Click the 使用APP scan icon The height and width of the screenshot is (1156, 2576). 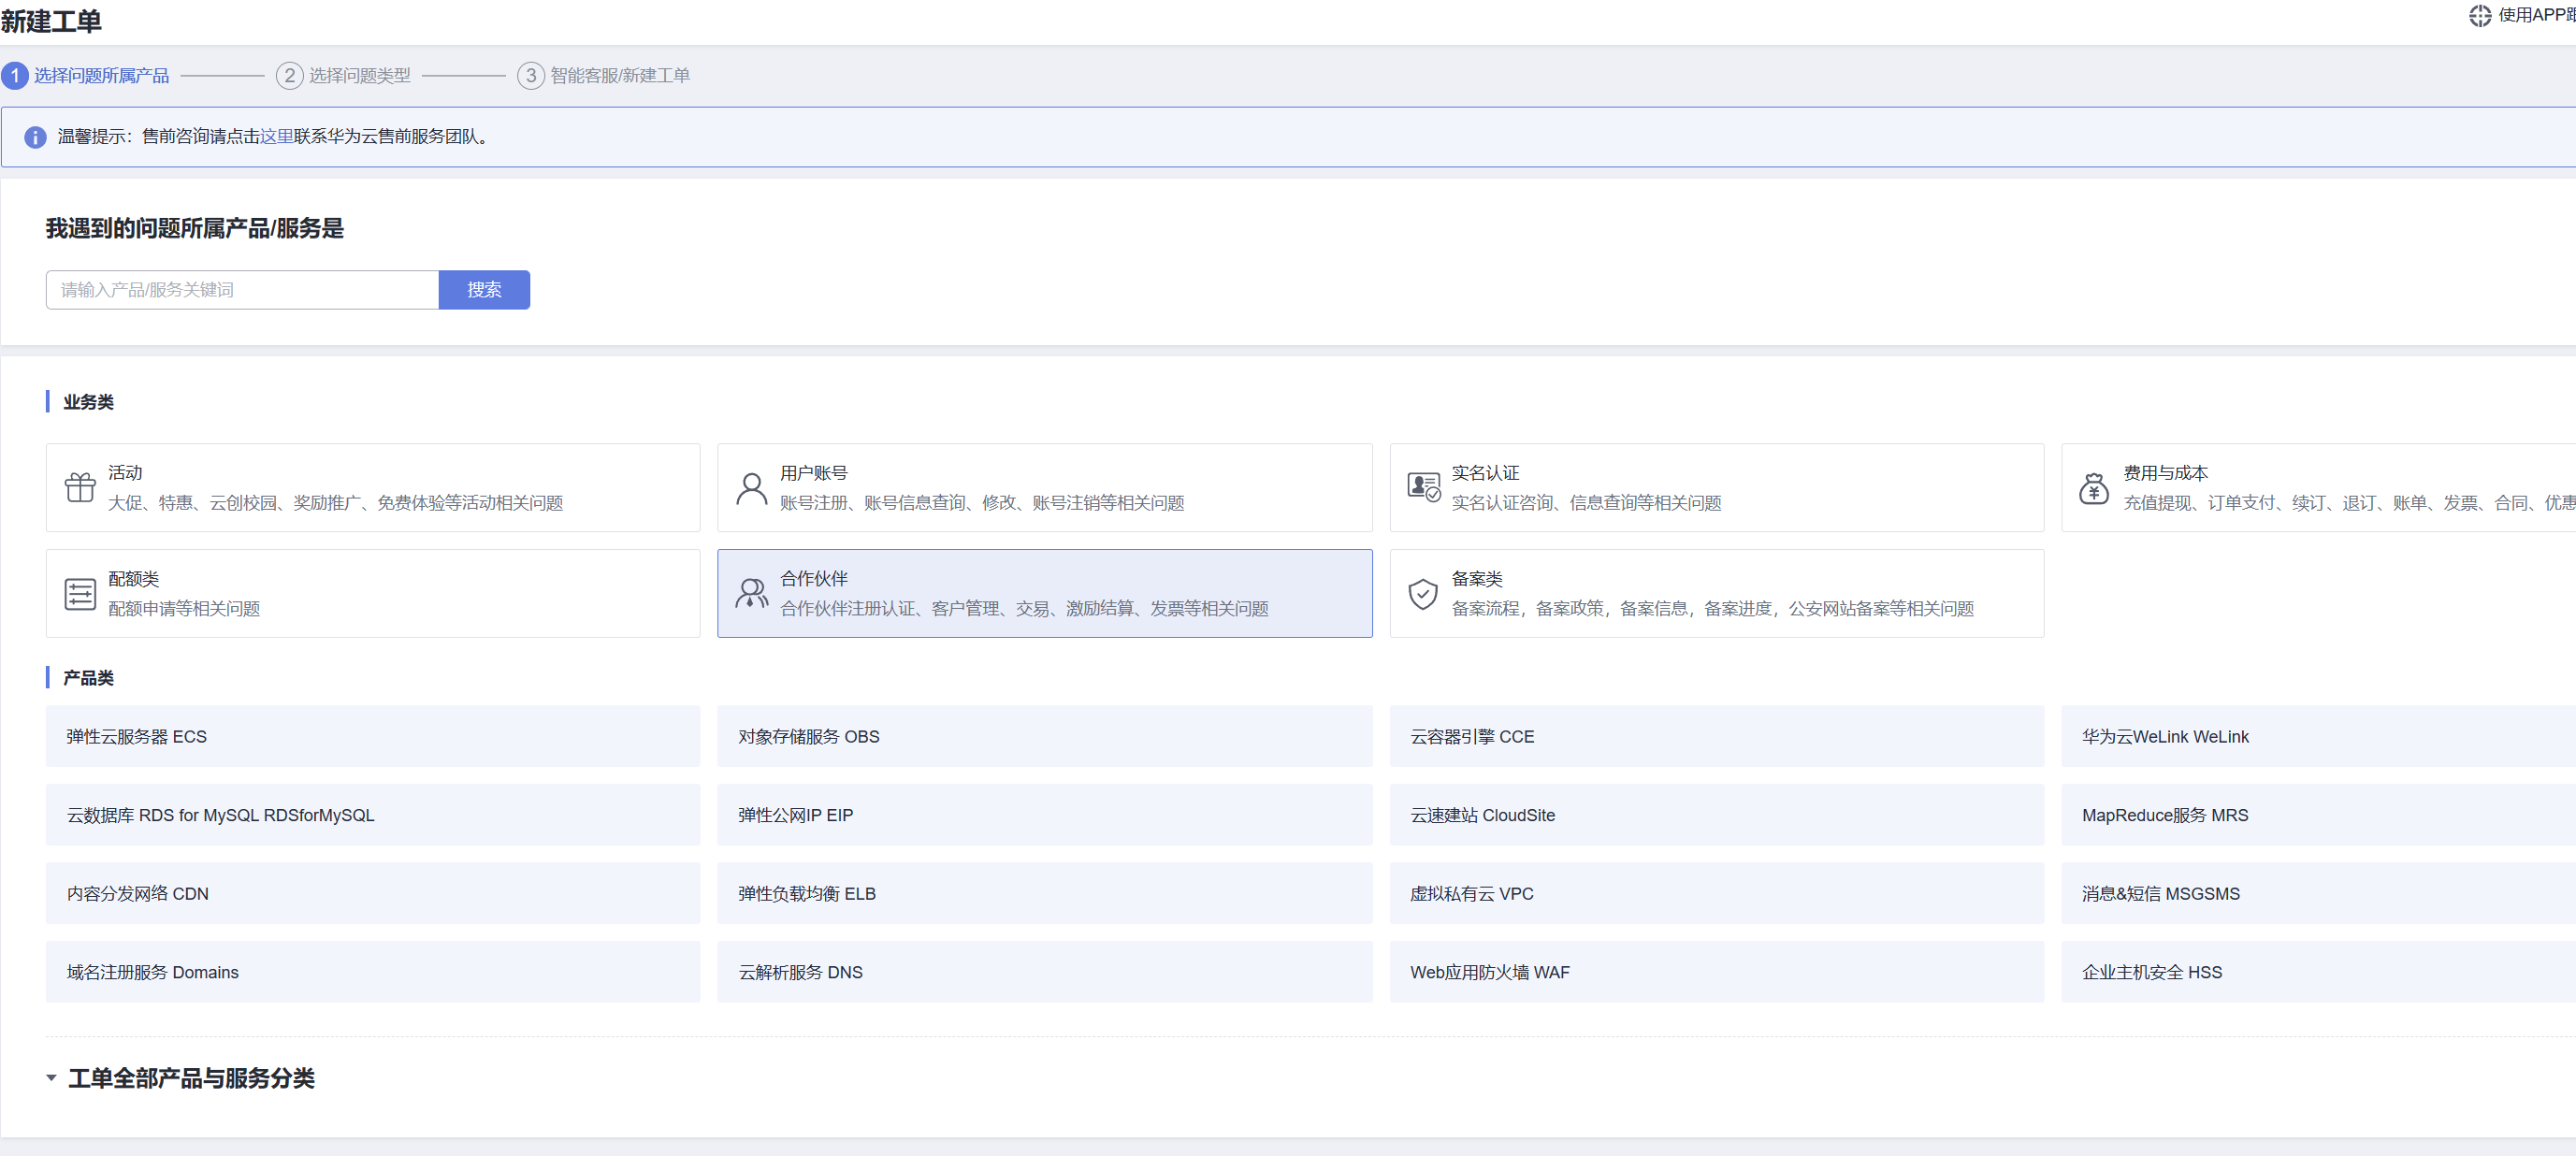[x=2479, y=15]
